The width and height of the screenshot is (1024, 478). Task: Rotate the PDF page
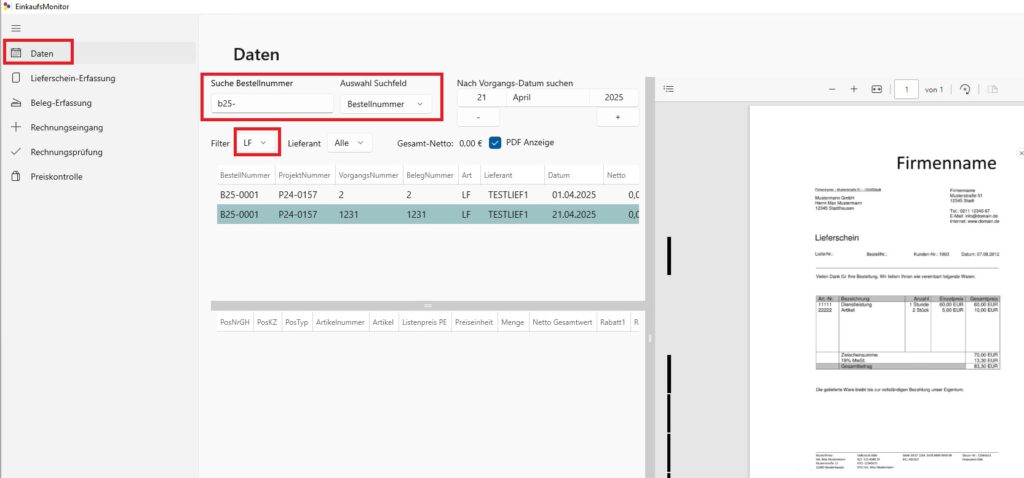pos(965,89)
